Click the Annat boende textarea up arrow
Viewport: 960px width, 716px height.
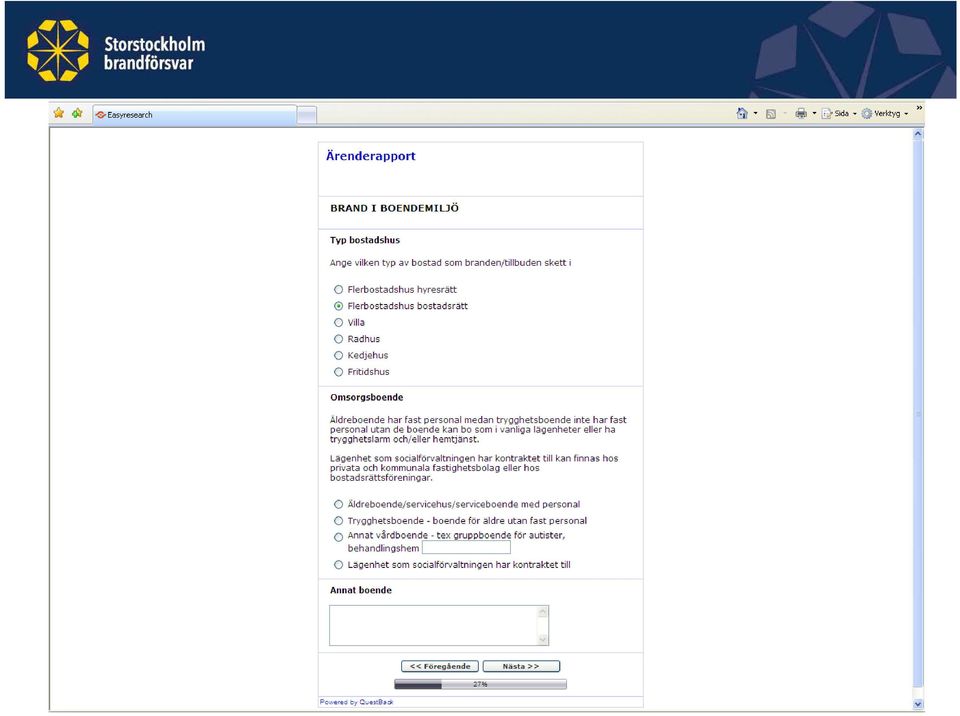pyautogui.click(x=542, y=612)
